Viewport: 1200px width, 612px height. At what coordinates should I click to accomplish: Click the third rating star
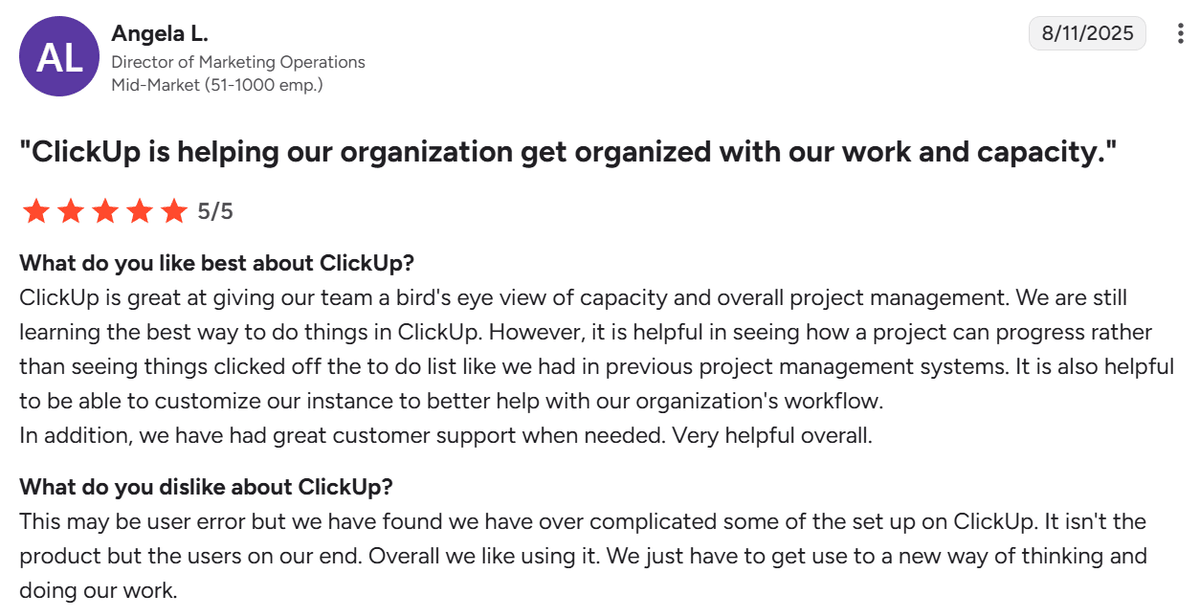(105, 211)
